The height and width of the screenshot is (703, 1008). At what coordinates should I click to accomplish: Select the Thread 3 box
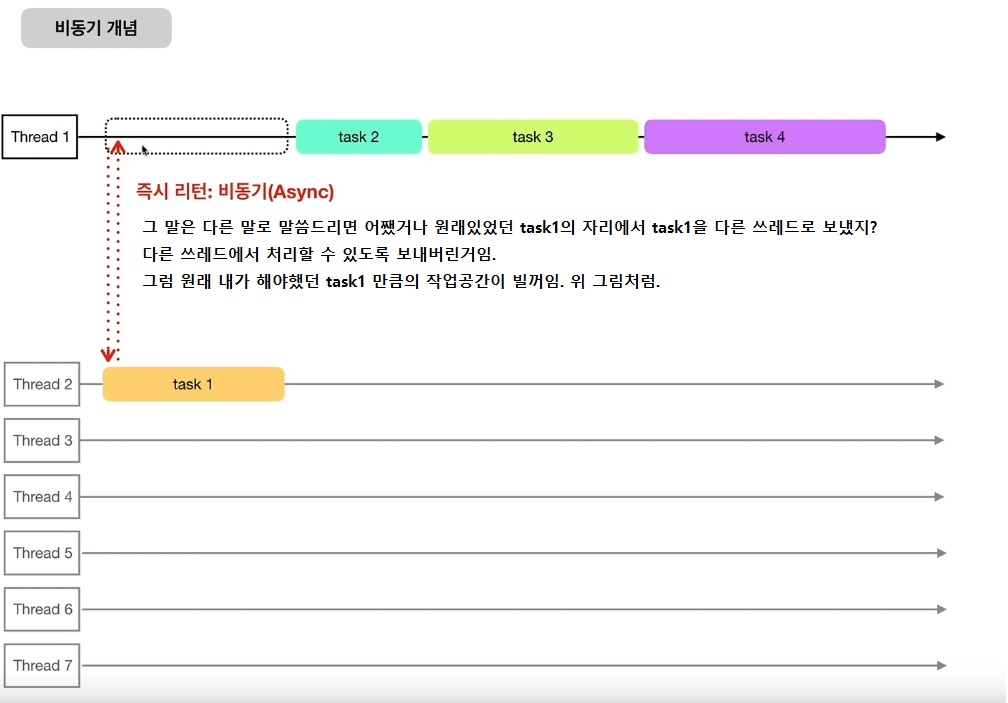[x=42, y=441]
